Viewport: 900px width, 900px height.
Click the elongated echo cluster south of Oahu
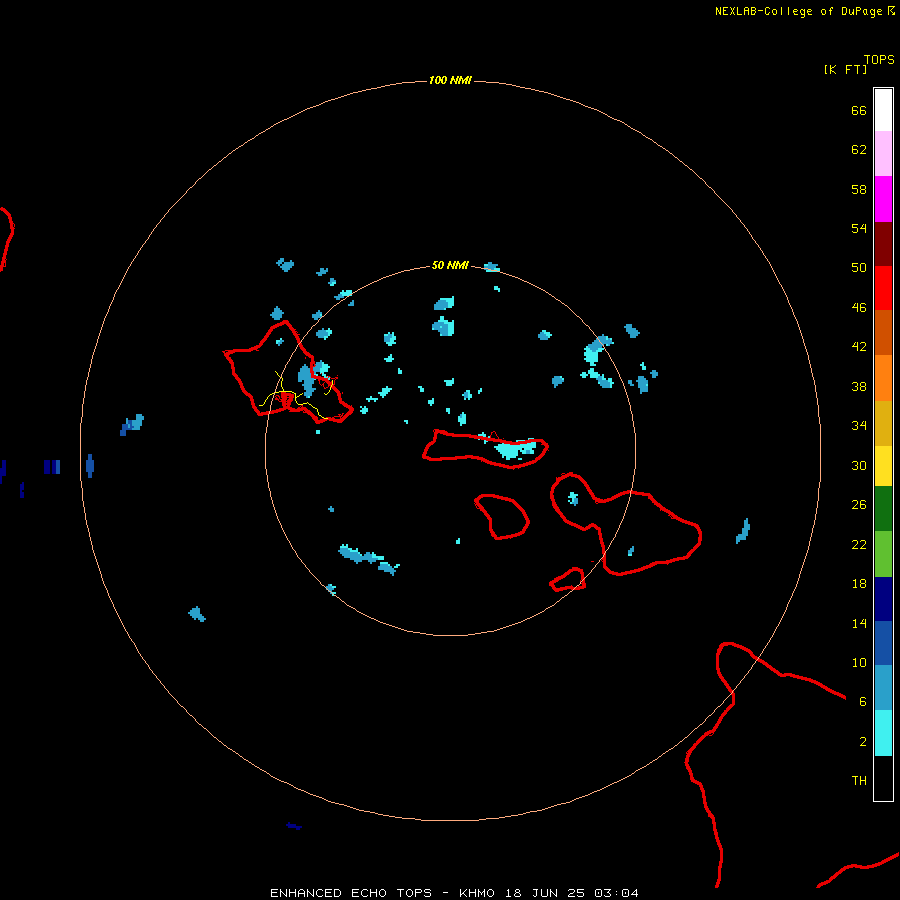(368, 558)
